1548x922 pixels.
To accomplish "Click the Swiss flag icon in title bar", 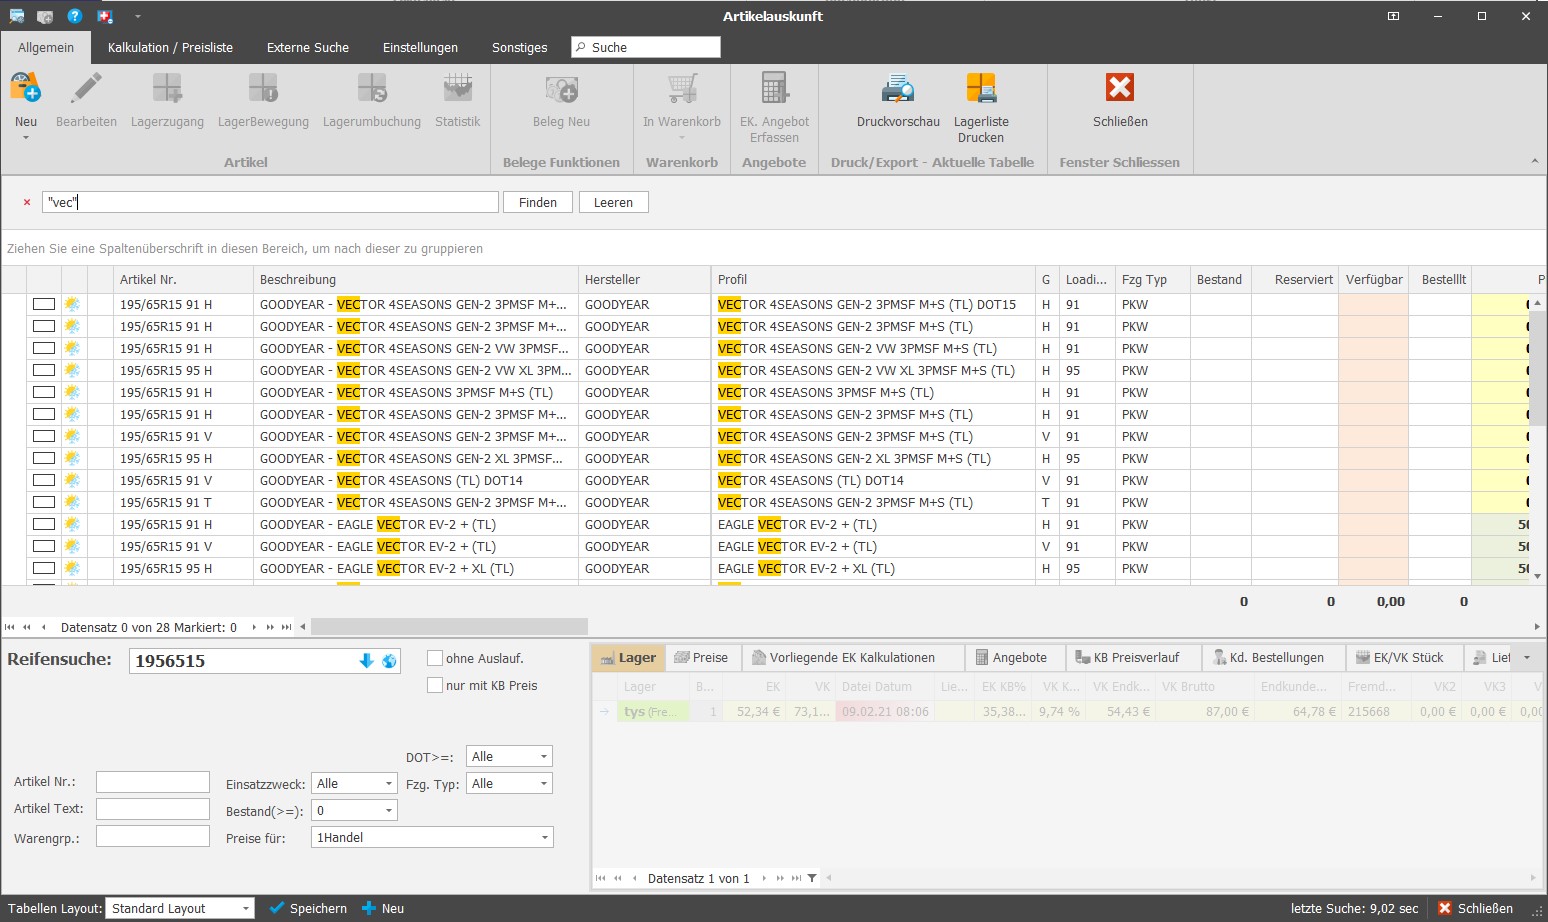I will (x=105, y=16).
